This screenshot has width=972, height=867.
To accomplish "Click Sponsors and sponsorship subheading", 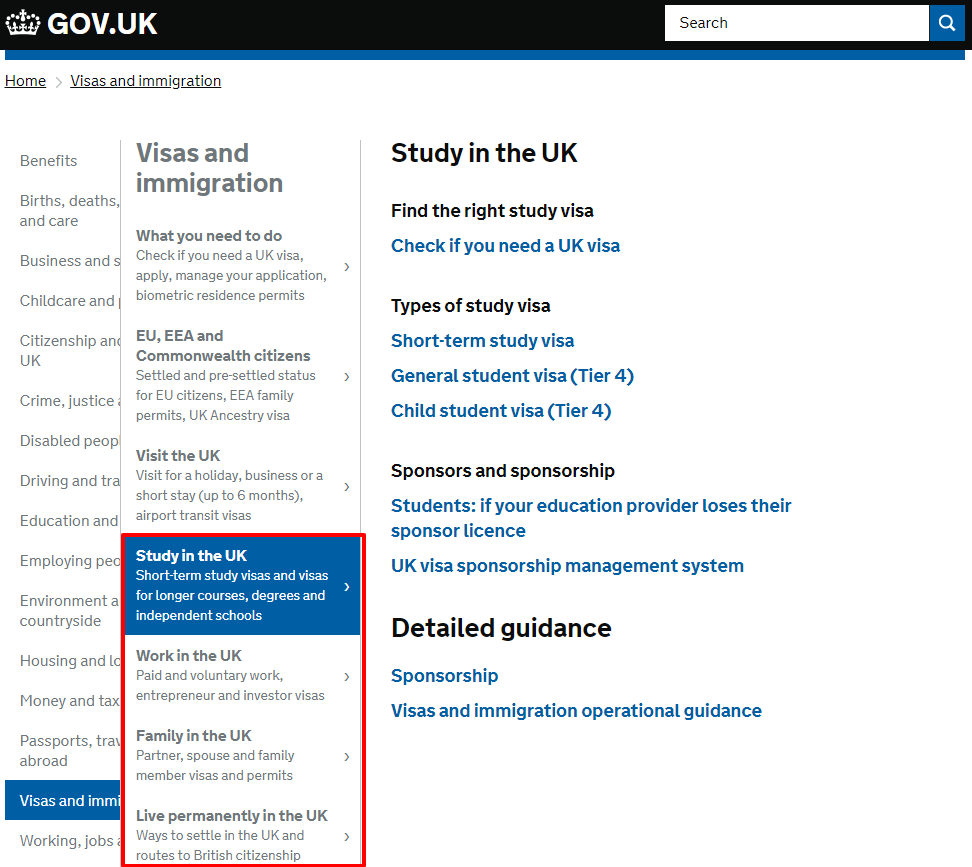I will [x=503, y=470].
